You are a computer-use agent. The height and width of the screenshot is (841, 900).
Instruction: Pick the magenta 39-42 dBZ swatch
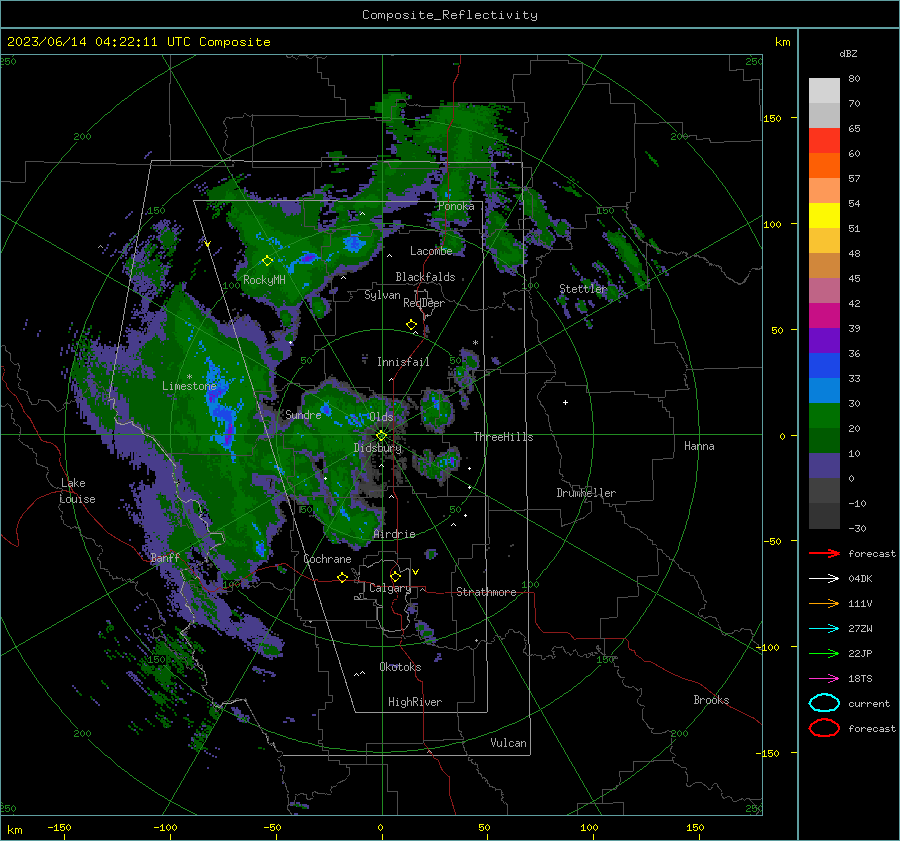(824, 316)
